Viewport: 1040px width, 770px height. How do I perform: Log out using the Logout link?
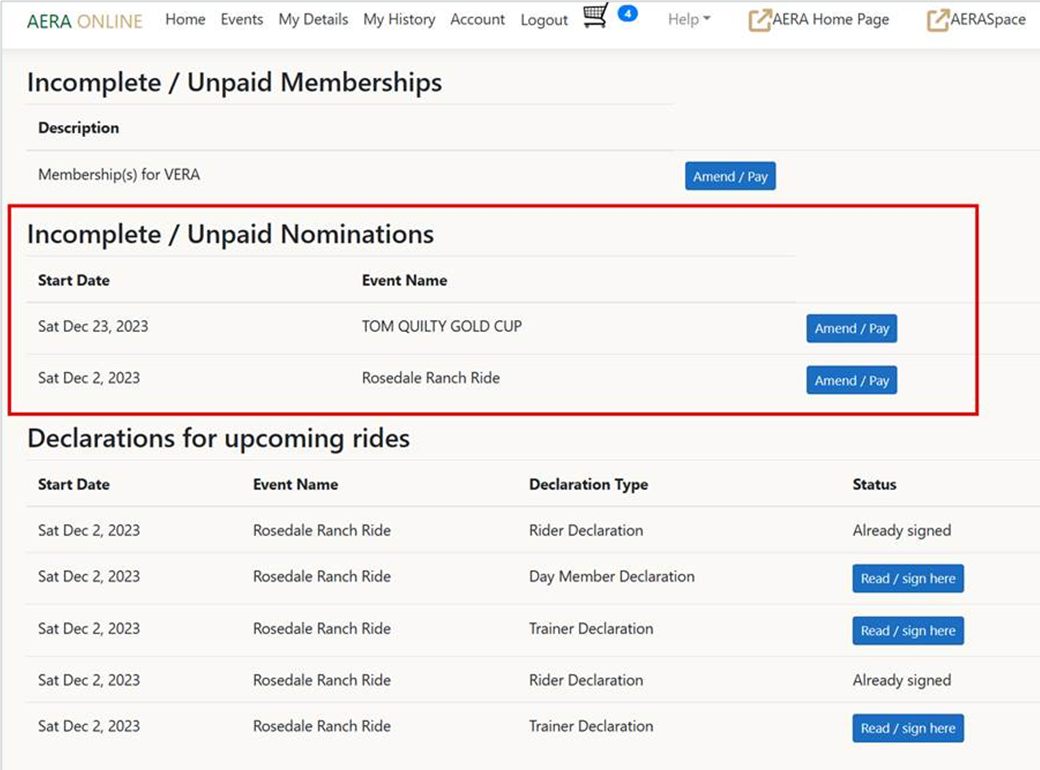coord(544,20)
